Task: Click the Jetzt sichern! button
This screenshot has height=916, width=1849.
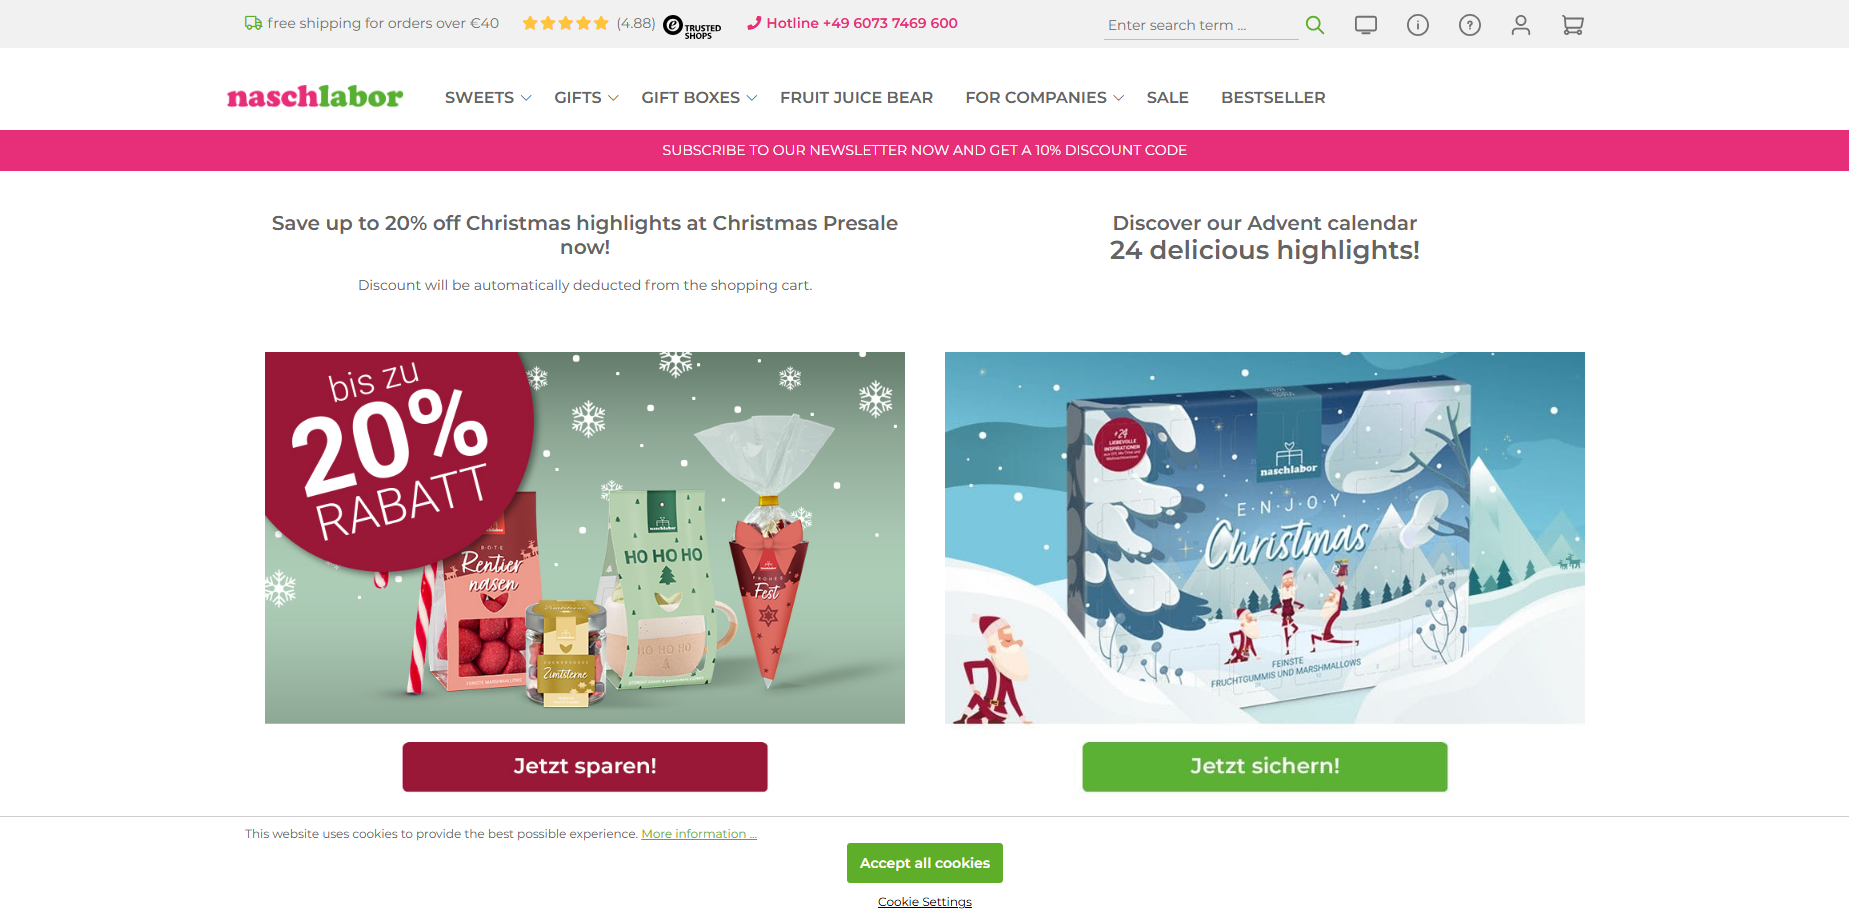Action: click(1265, 767)
